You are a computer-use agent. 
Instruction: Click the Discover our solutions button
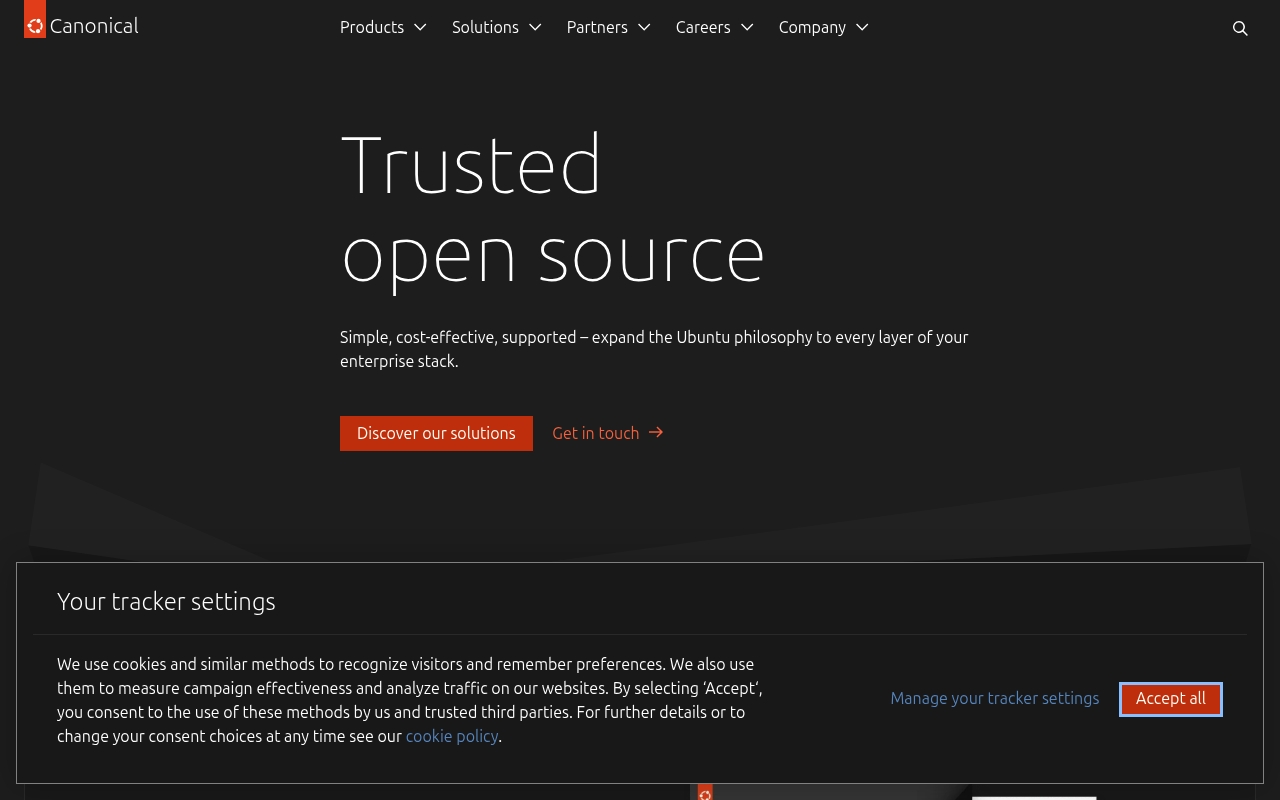tap(436, 433)
